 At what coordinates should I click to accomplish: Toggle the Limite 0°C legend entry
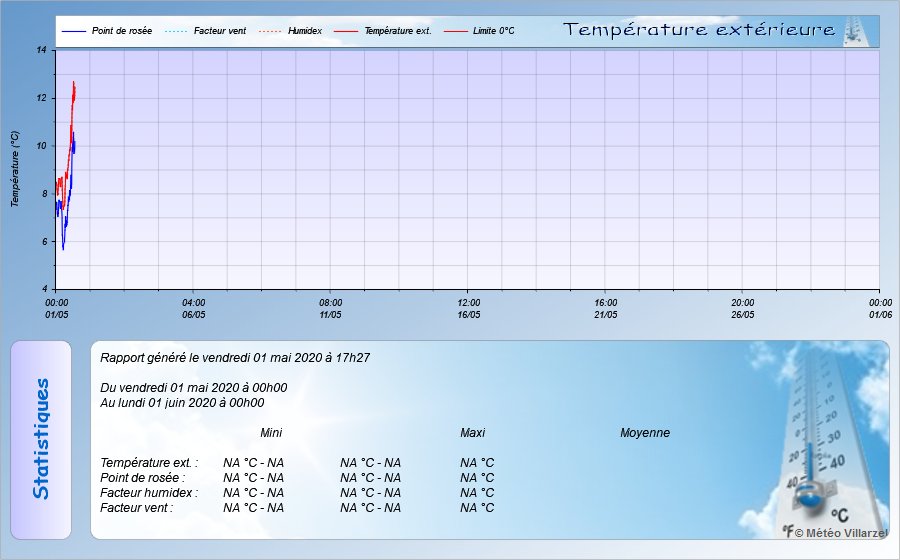tap(493, 32)
